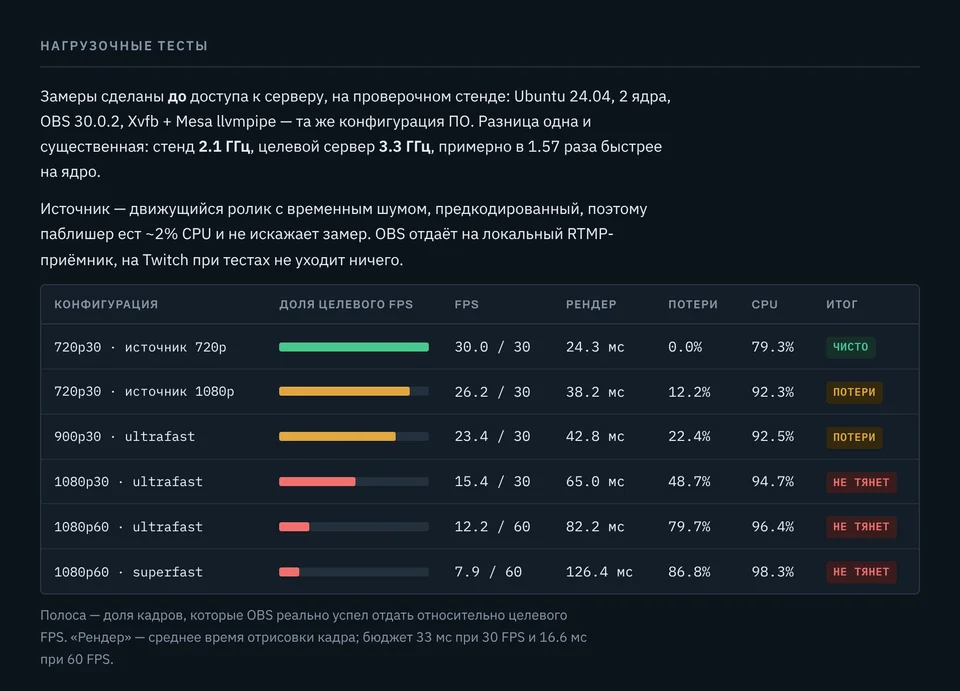The height and width of the screenshot is (691, 960).
Task: Click the '12.2 / 60' FPS value
Action: coord(492,527)
